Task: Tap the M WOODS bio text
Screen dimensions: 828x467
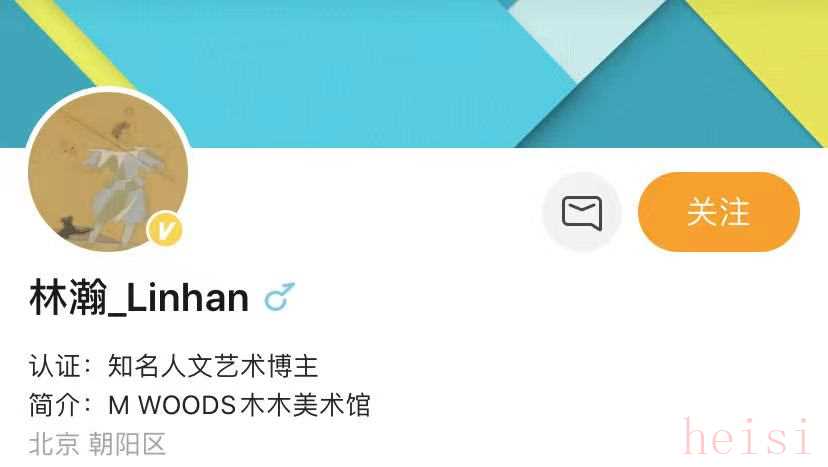Action: point(172,405)
